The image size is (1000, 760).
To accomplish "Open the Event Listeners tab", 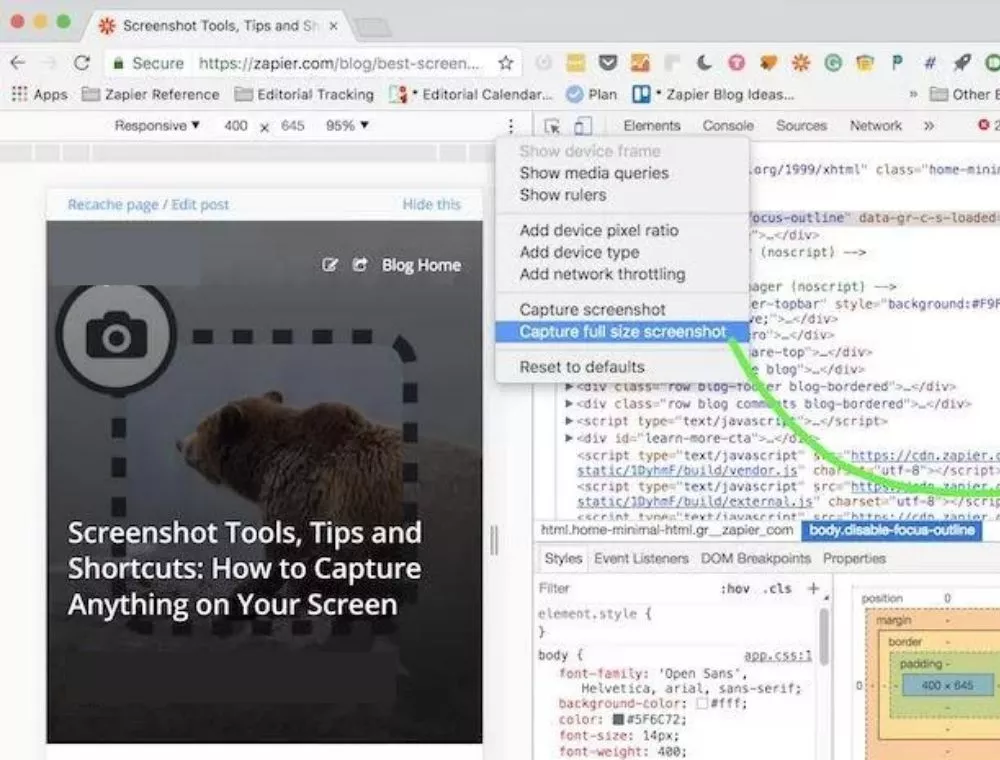I will pyautogui.click(x=641, y=559).
